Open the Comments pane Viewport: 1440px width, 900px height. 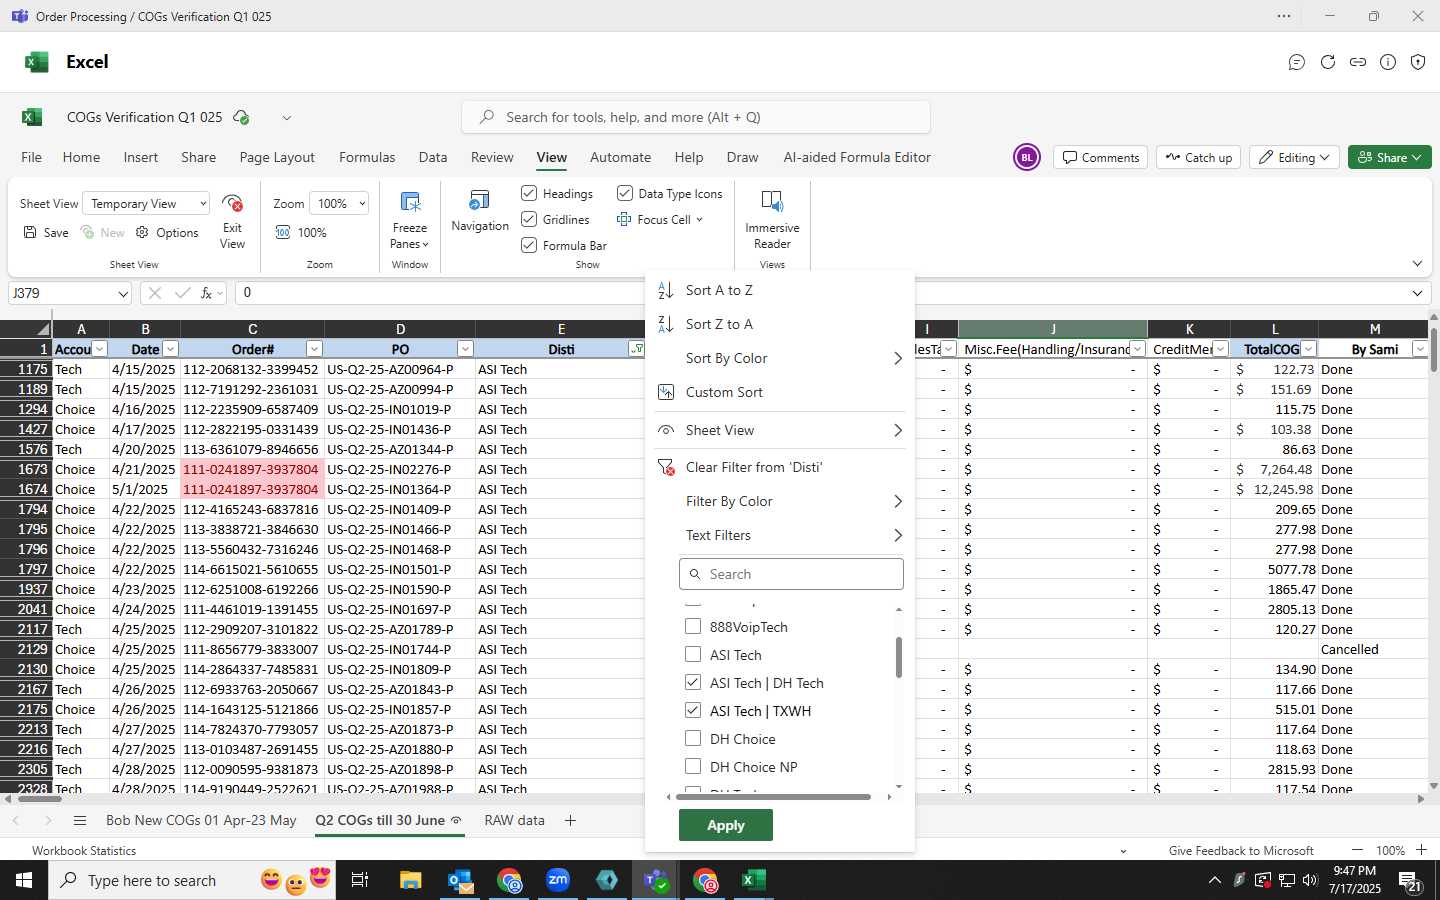tap(1101, 157)
